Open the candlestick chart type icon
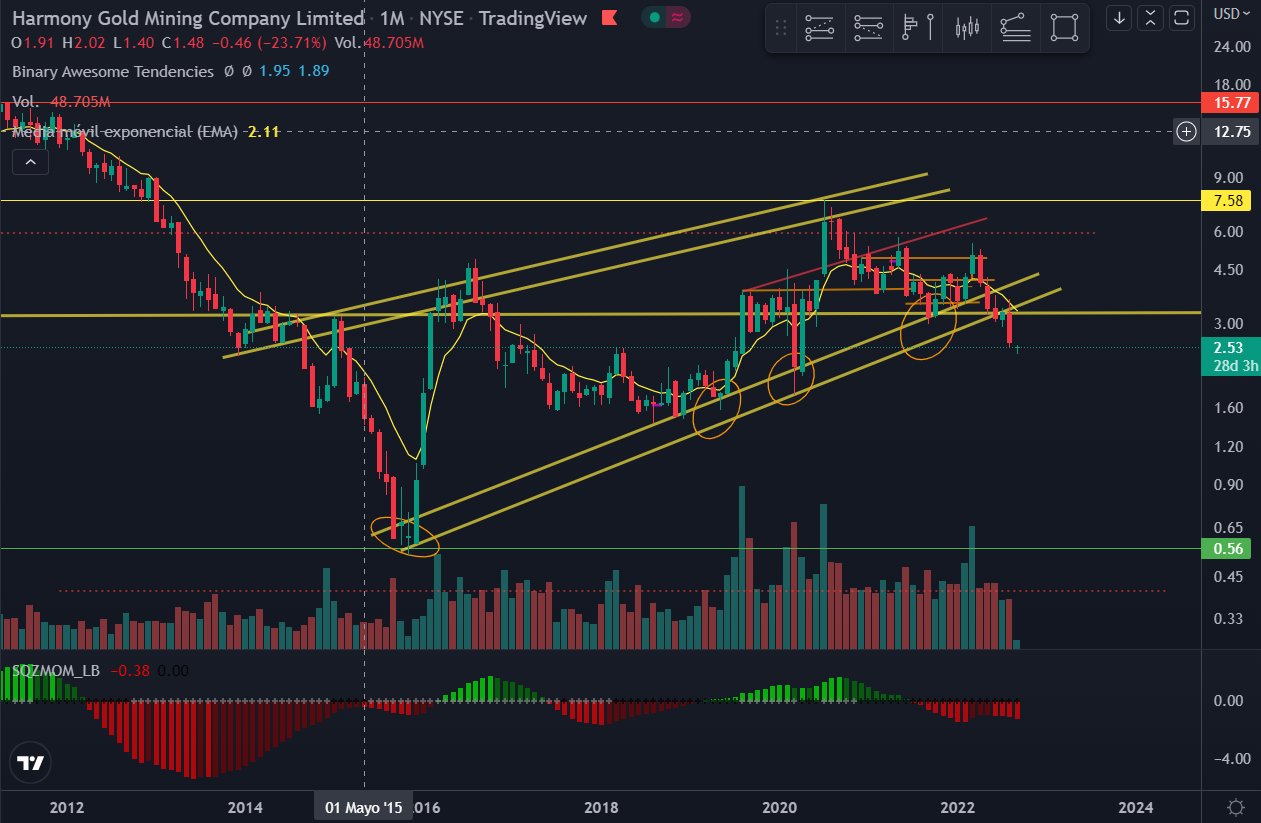 coord(966,29)
